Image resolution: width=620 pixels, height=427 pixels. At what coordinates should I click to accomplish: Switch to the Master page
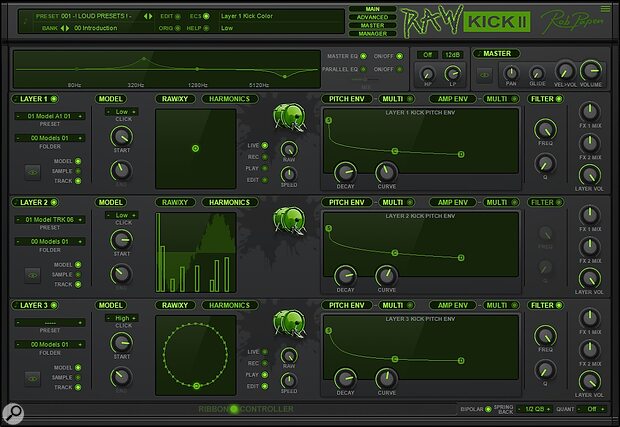pos(372,25)
